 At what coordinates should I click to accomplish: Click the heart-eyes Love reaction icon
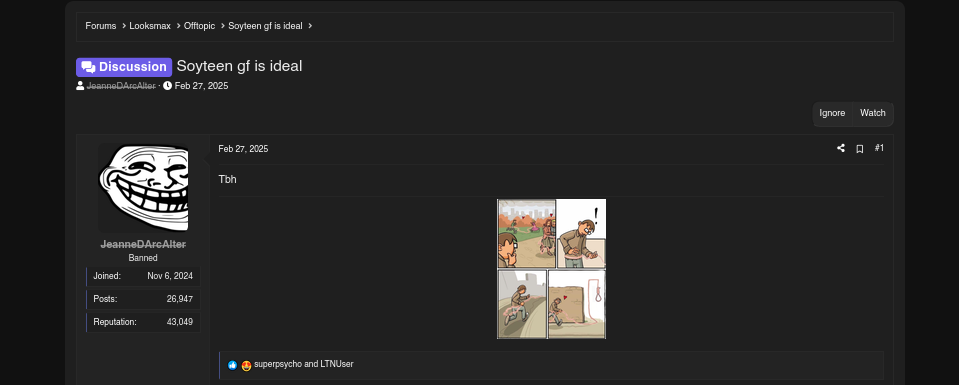point(246,366)
